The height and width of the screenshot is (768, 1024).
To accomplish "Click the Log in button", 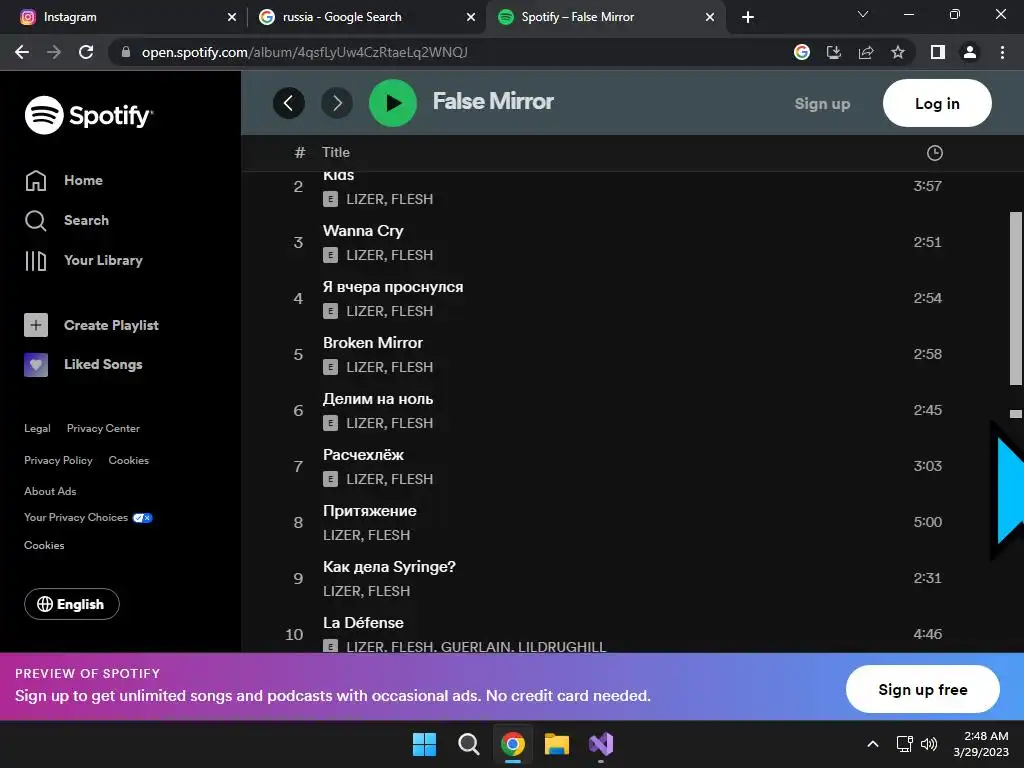I will pyautogui.click(x=937, y=103).
